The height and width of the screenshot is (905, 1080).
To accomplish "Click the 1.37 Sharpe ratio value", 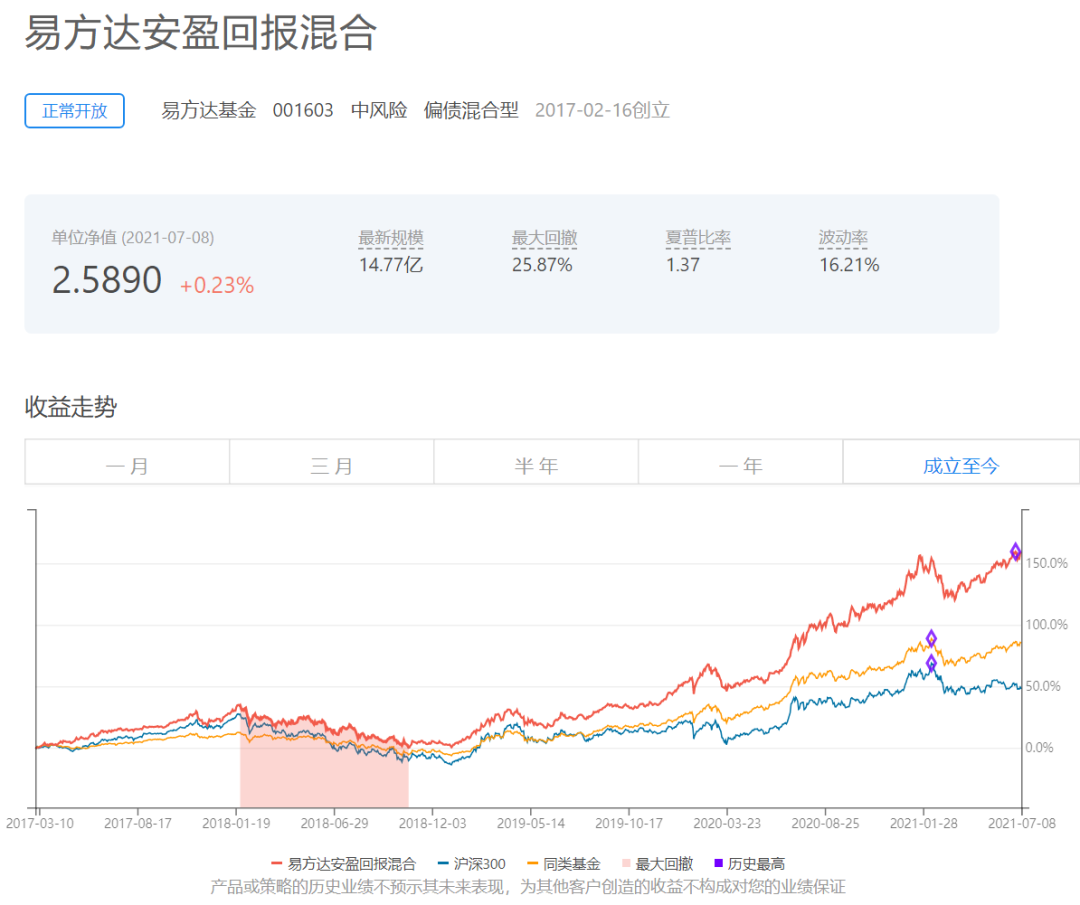I will (x=683, y=265).
